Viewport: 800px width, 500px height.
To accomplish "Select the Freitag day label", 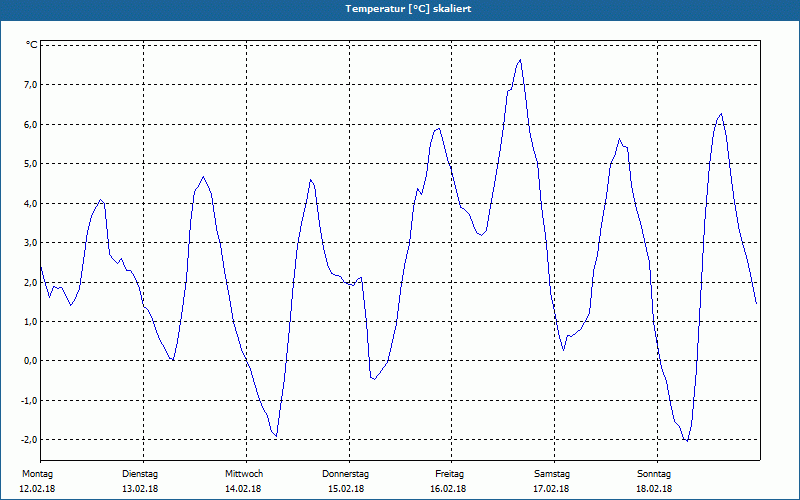I will [x=449, y=474].
